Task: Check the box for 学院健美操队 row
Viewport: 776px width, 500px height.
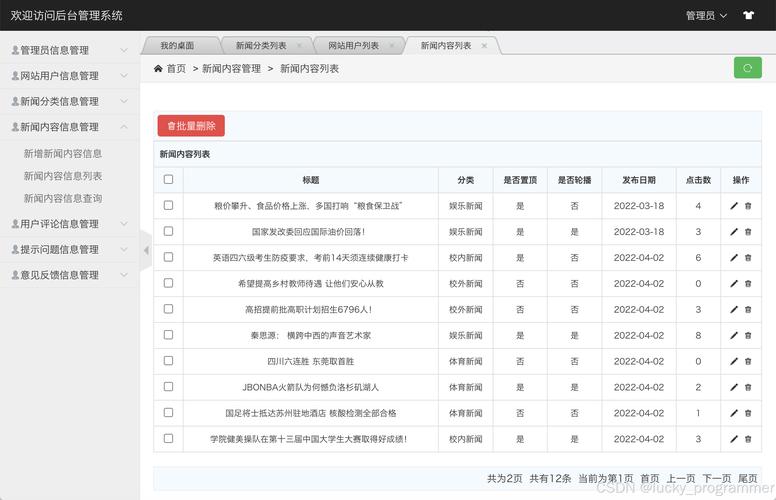Action: click(168, 438)
